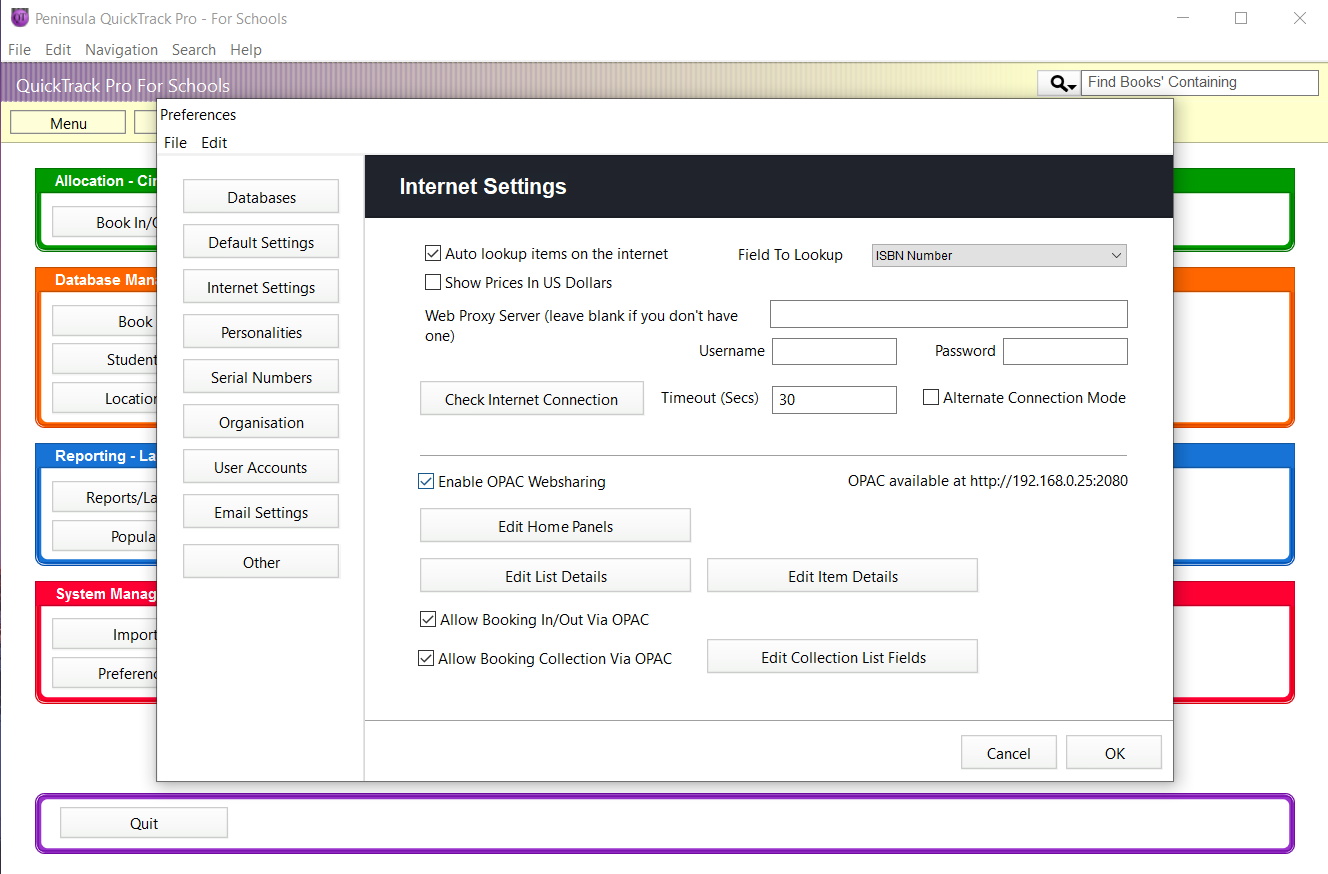This screenshot has height=874, width=1328.
Task: Cancel the Preferences dialog
Action: coord(1008,753)
